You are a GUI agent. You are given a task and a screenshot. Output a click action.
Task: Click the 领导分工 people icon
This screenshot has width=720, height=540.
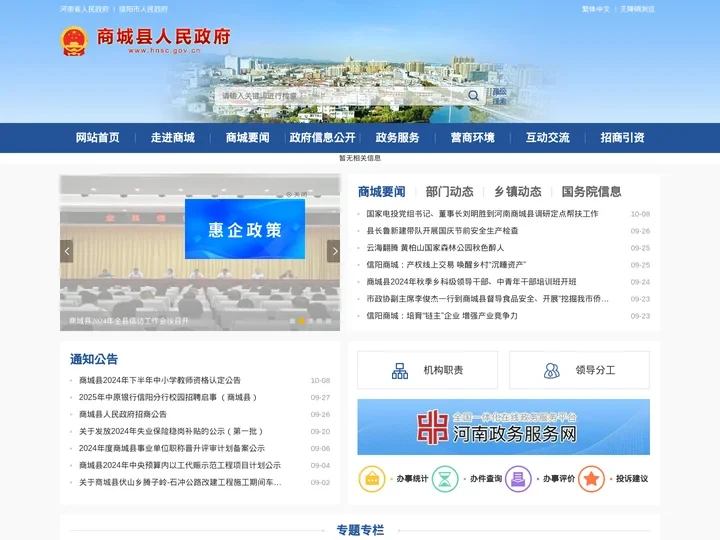click(x=551, y=371)
